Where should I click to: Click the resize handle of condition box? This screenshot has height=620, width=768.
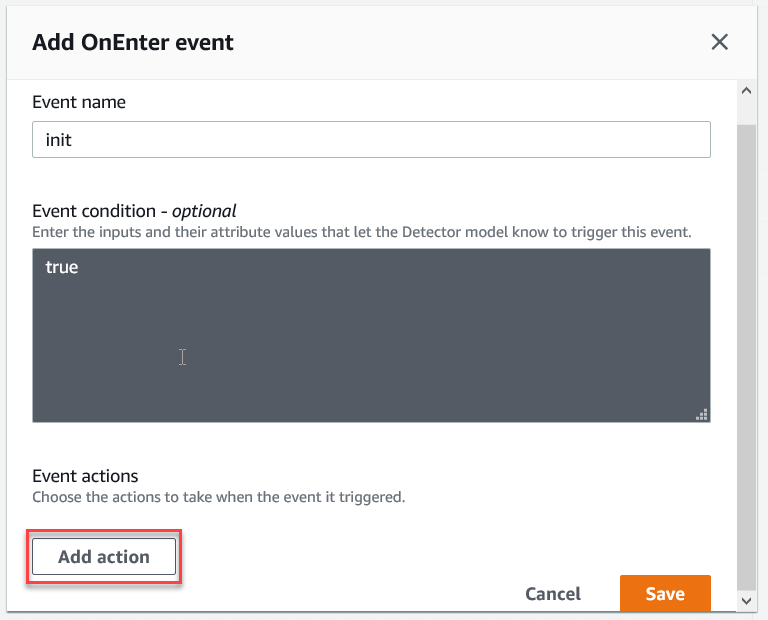pyautogui.click(x=702, y=414)
